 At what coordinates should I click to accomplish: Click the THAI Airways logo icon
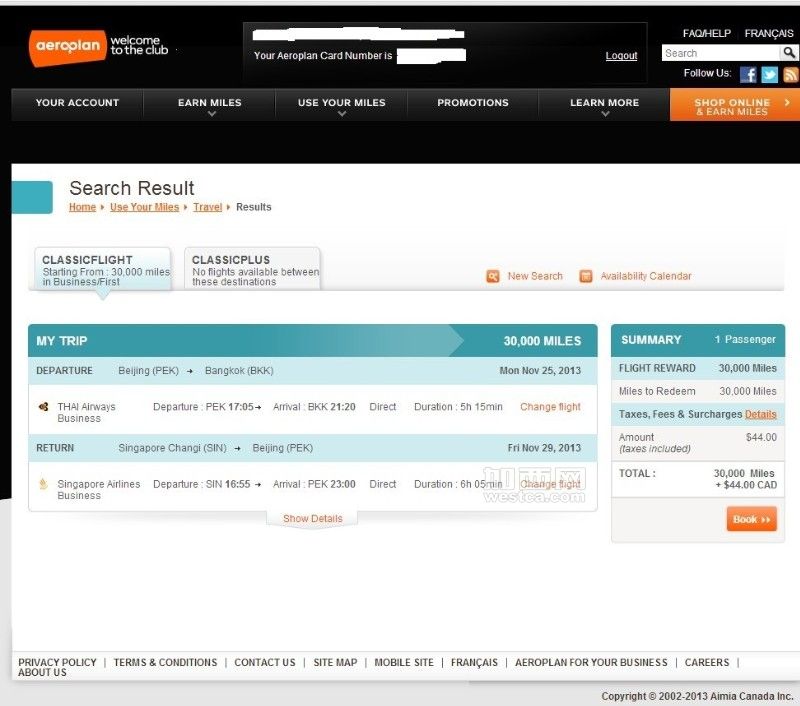pyautogui.click(x=44, y=407)
